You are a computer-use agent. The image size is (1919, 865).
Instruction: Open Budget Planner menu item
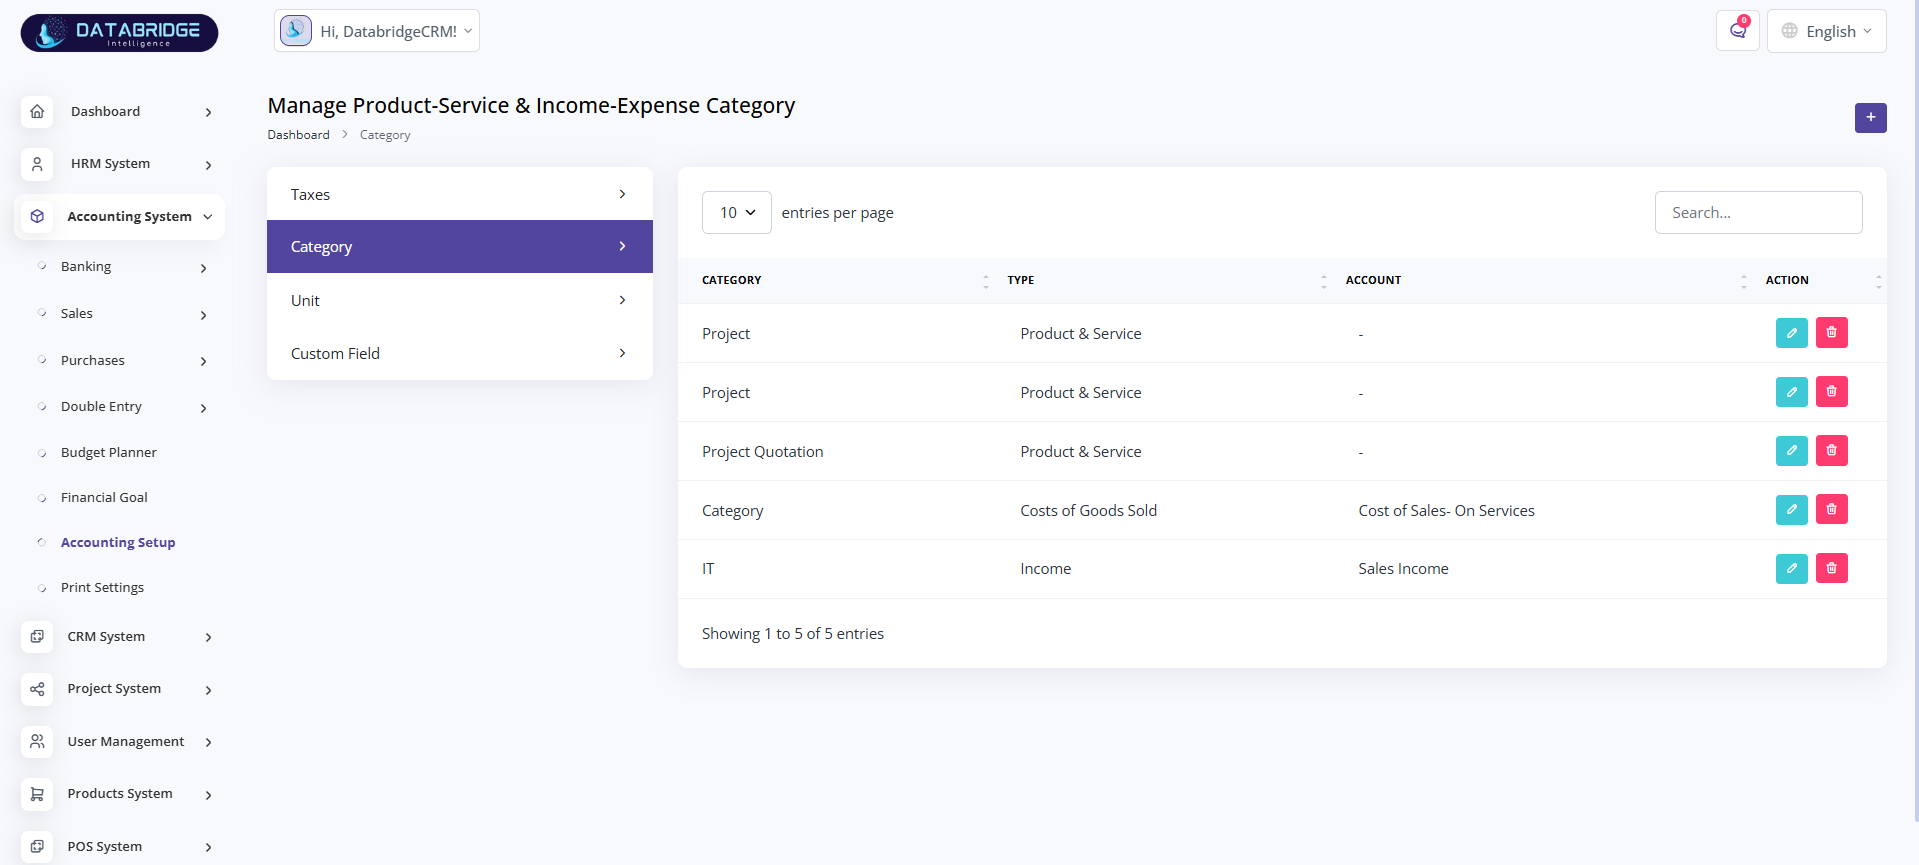click(108, 452)
